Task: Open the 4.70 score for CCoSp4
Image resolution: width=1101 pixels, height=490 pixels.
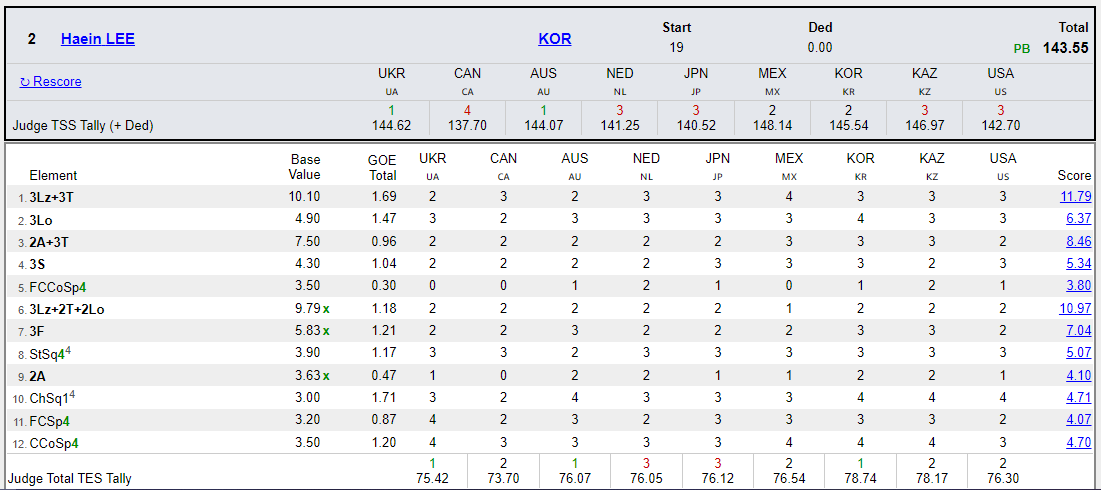Action: (x=1078, y=442)
